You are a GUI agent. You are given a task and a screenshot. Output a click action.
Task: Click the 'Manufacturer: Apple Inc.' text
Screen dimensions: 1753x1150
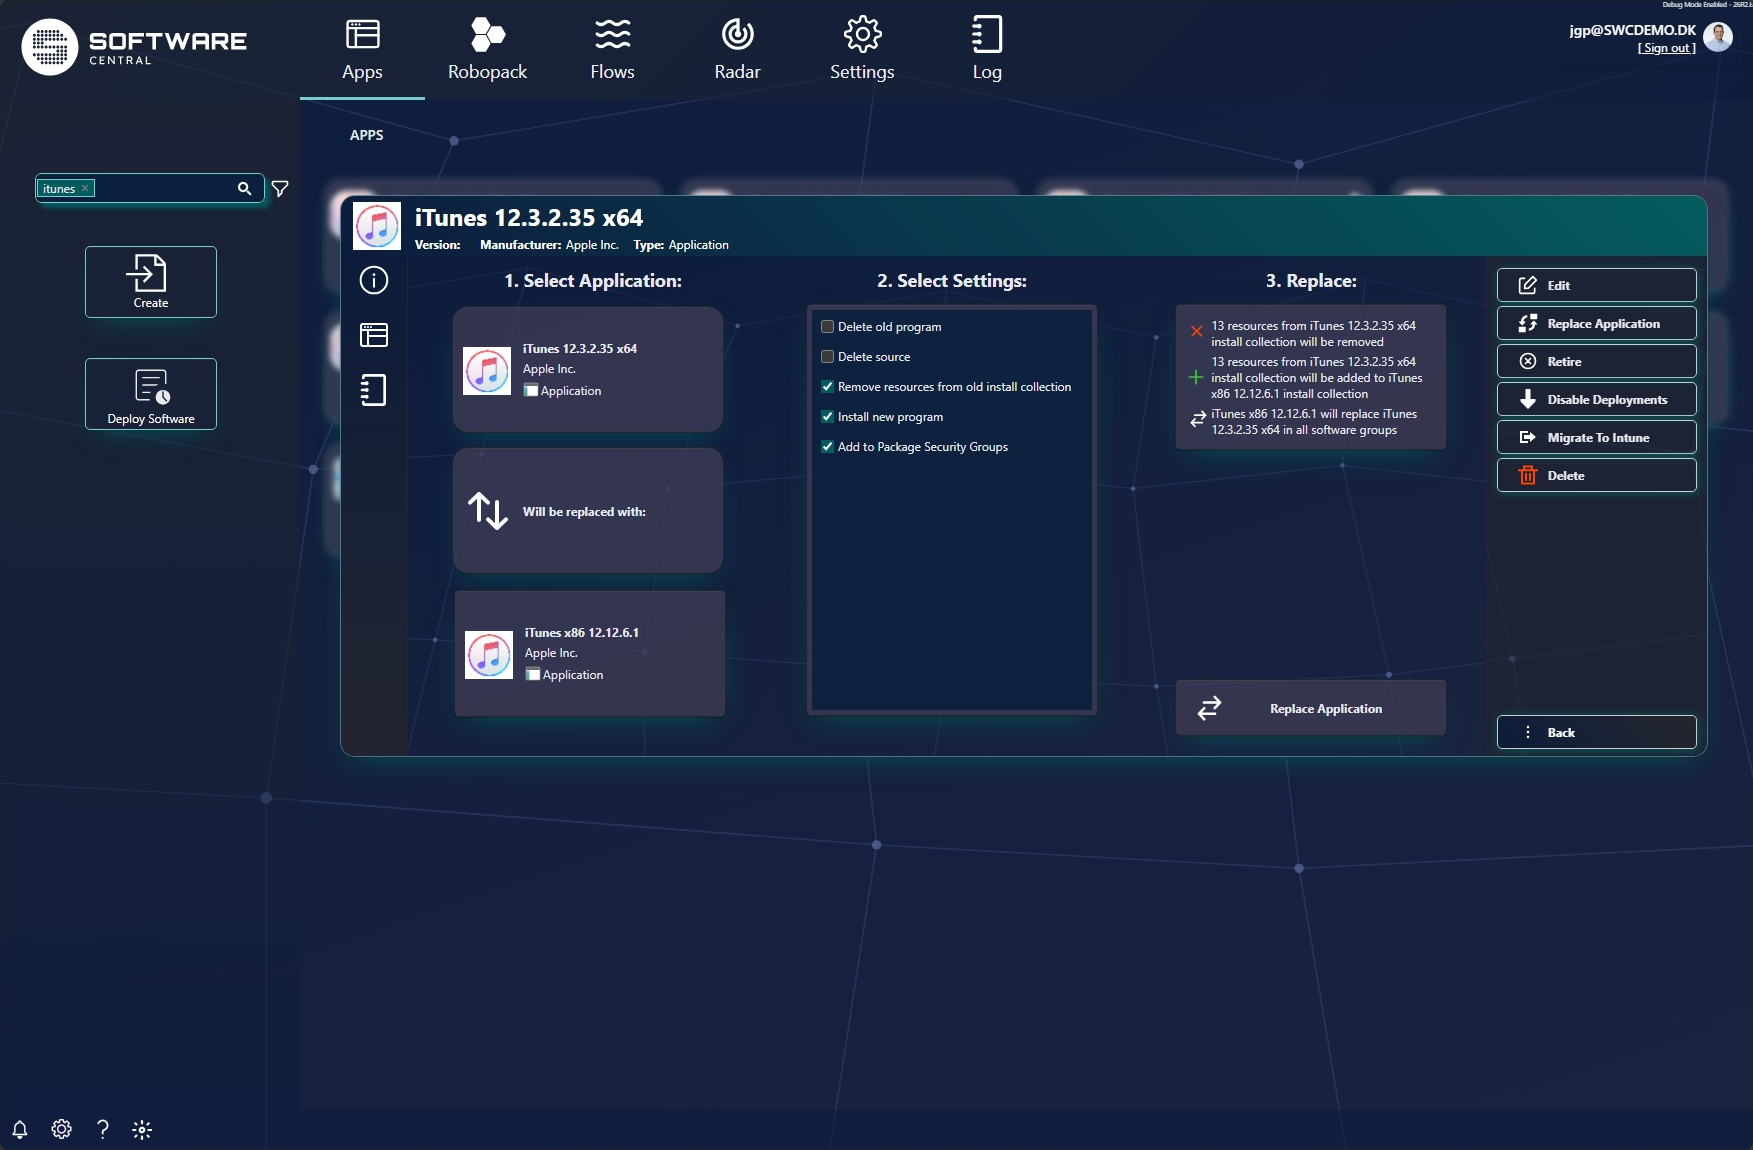pos(549,245)
